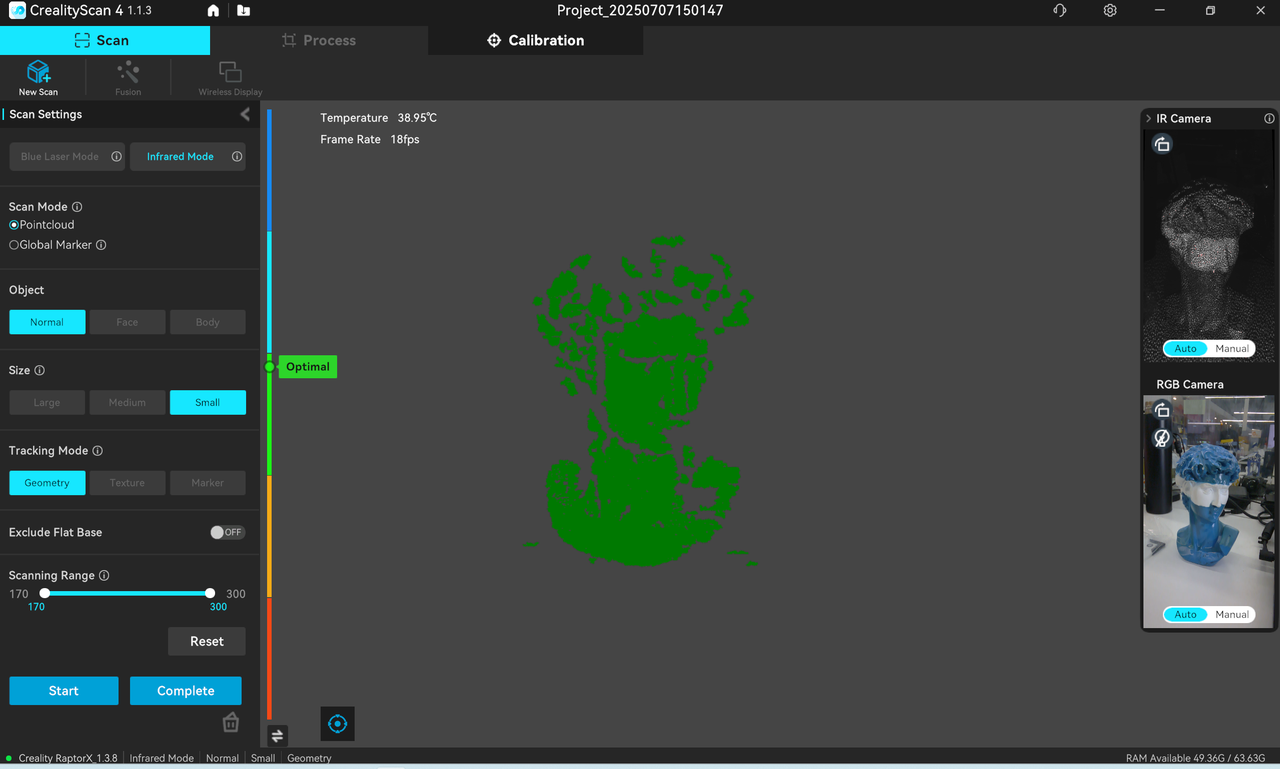Set size to Small
Viewport: 1280px width, 769px height.
pyautogui.click(x=208, y=402)
